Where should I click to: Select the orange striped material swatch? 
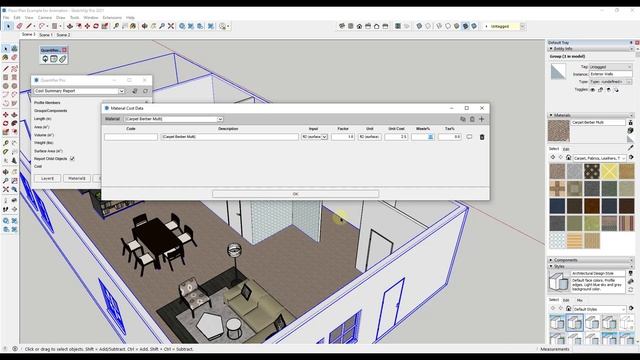[574, 240]
